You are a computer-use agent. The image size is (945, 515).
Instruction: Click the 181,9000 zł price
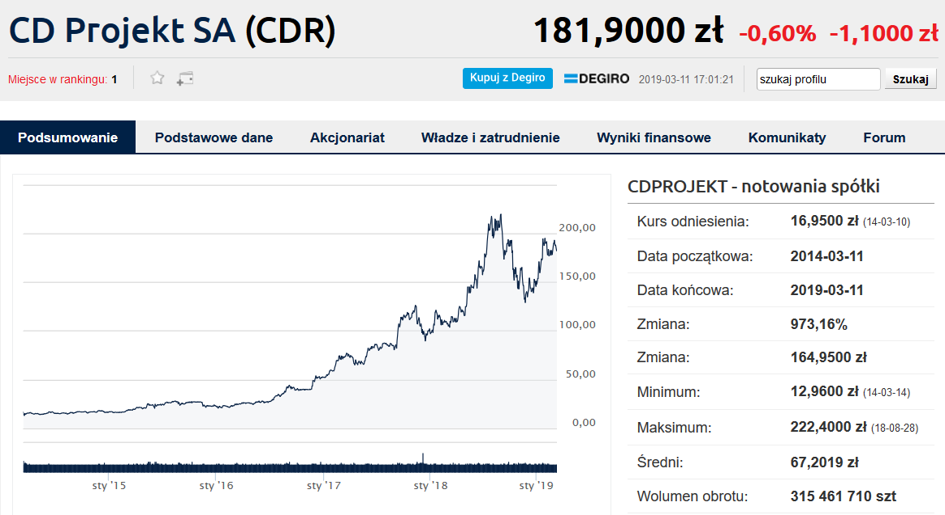pyautogui.click(x=629, y=30)
